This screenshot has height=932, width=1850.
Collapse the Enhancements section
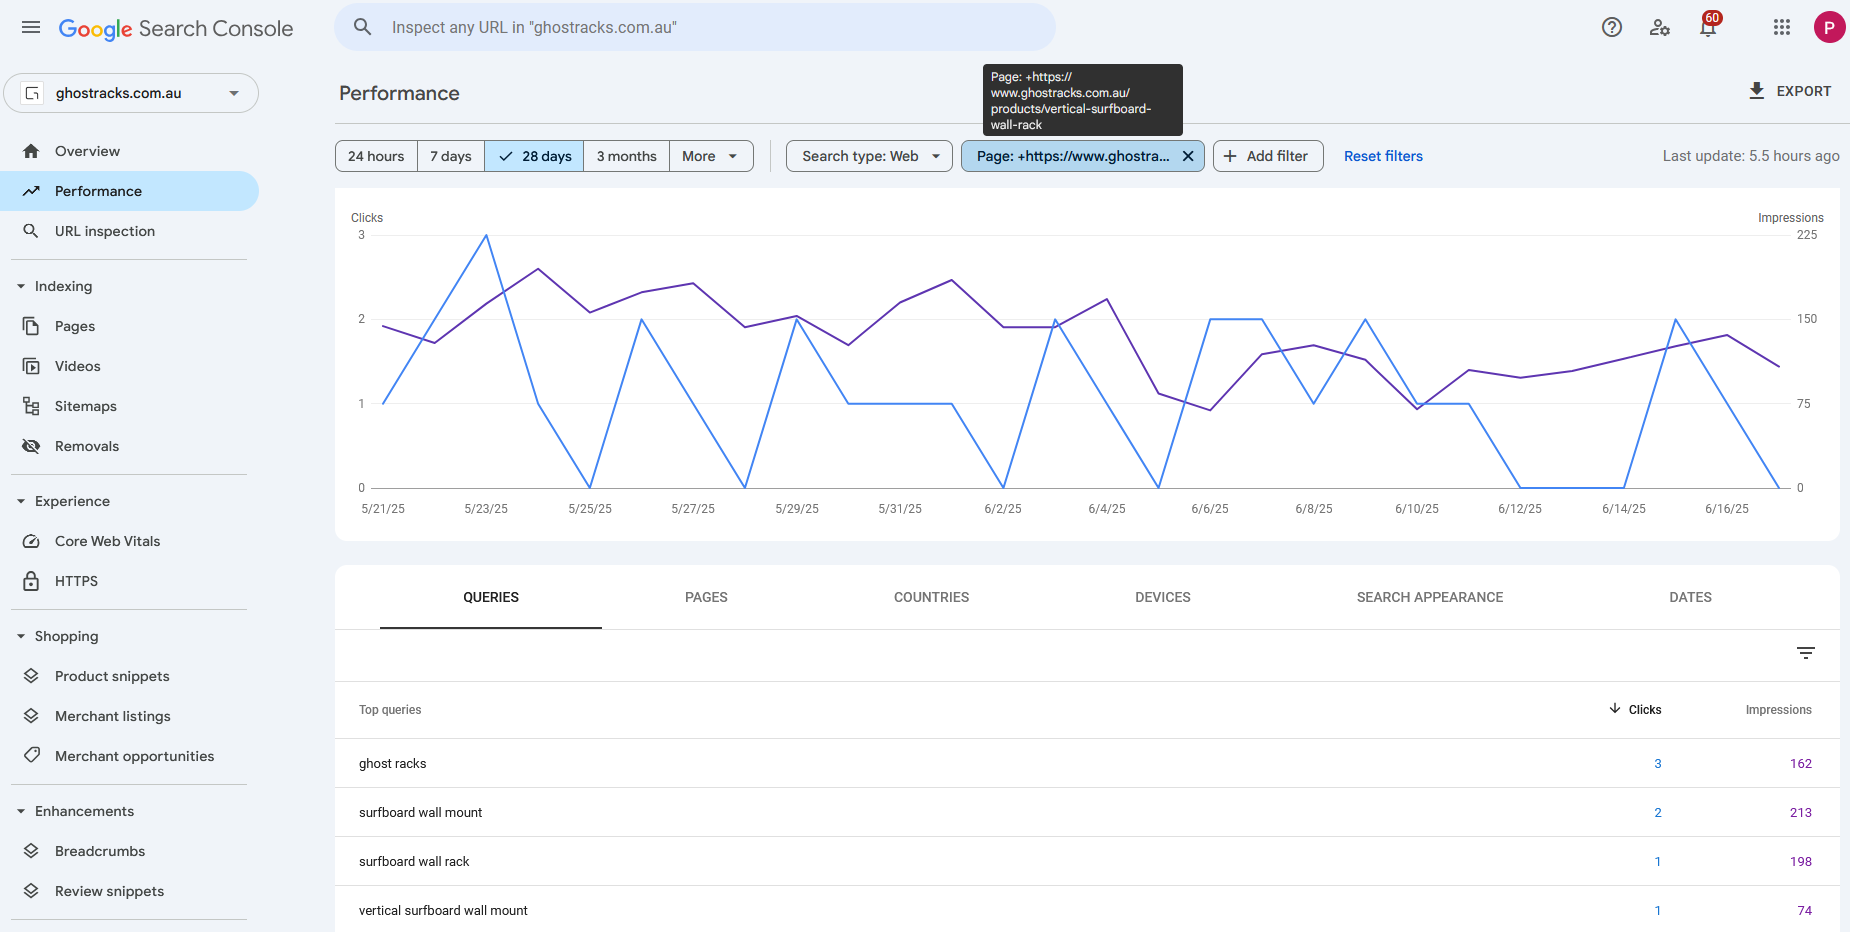[x=21, y=811]
